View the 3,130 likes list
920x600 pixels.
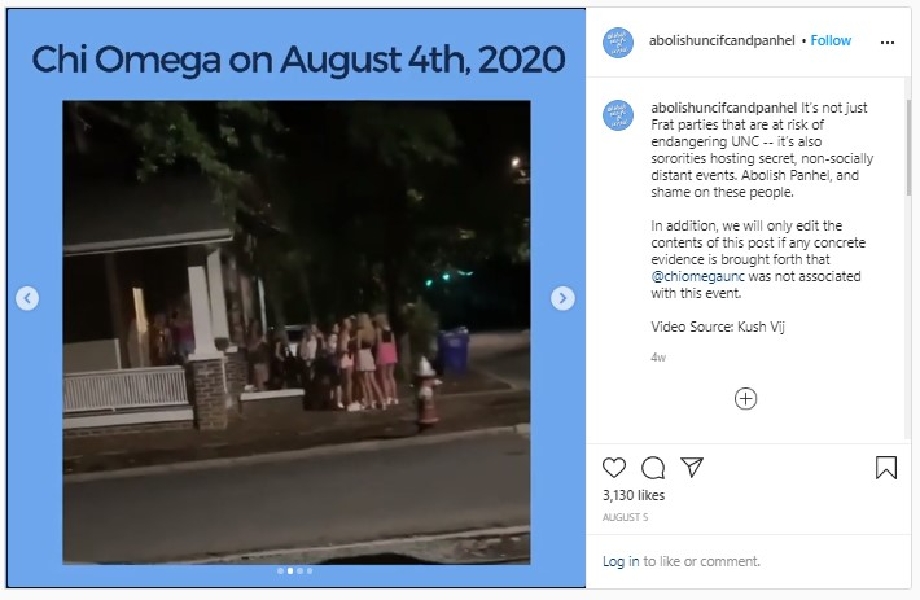[634, 495]
